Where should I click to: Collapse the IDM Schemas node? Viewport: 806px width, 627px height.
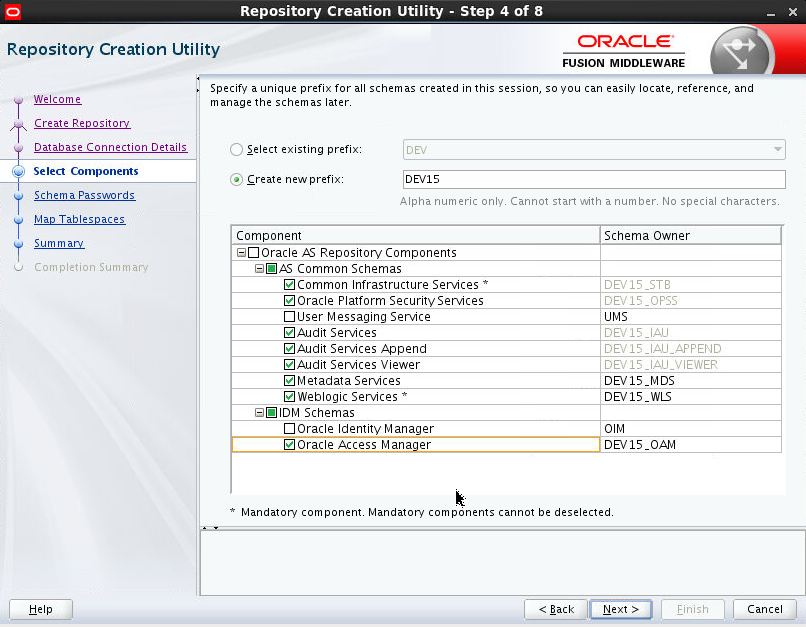pos(259,412)
